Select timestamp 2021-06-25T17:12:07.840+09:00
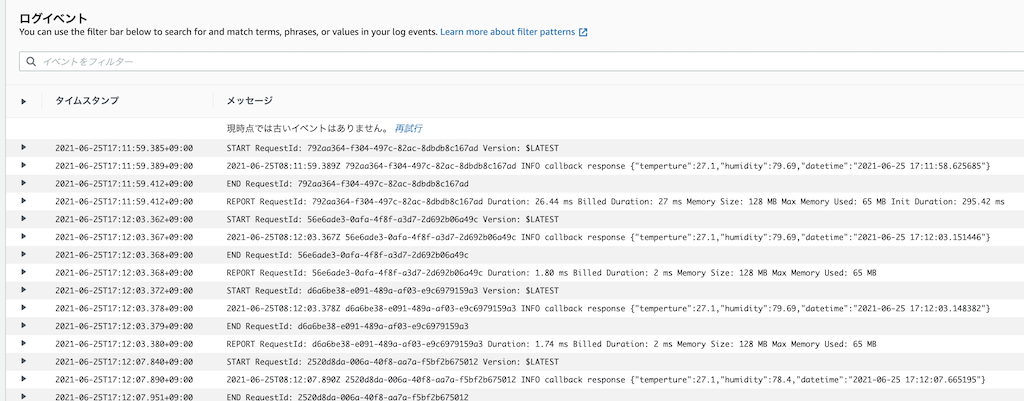1024x401 pixels. click(x=124, y=361)
